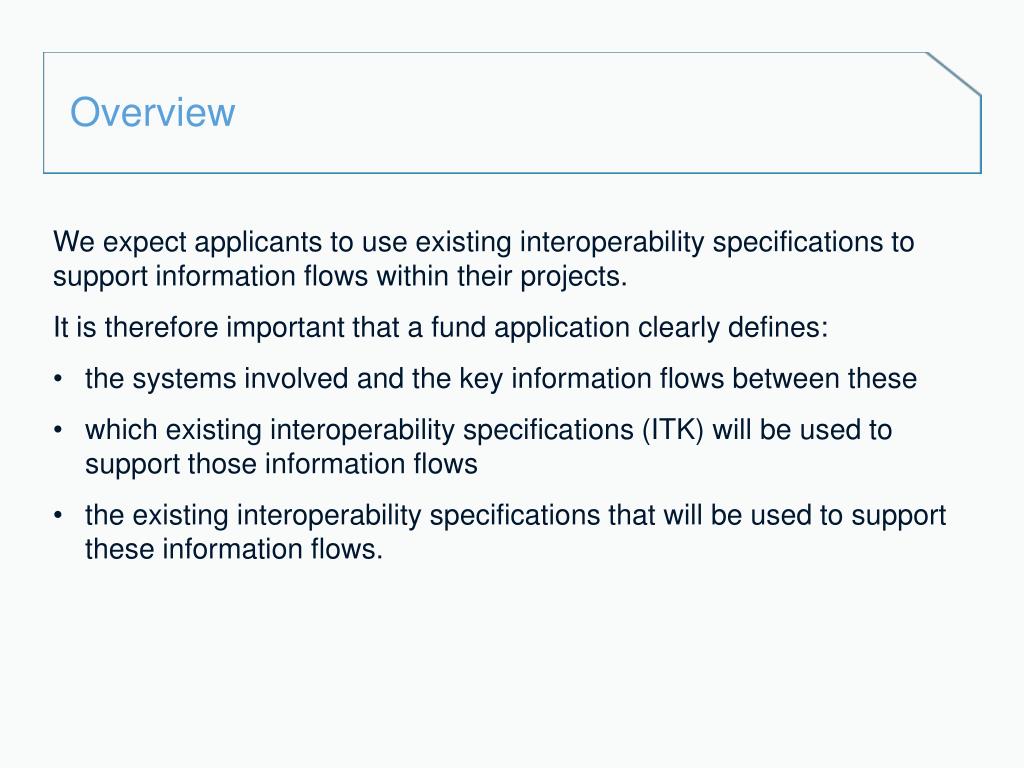Click the line starting "We expect applicants"
Screen dimensions: 1024x768
pos(483,243)
